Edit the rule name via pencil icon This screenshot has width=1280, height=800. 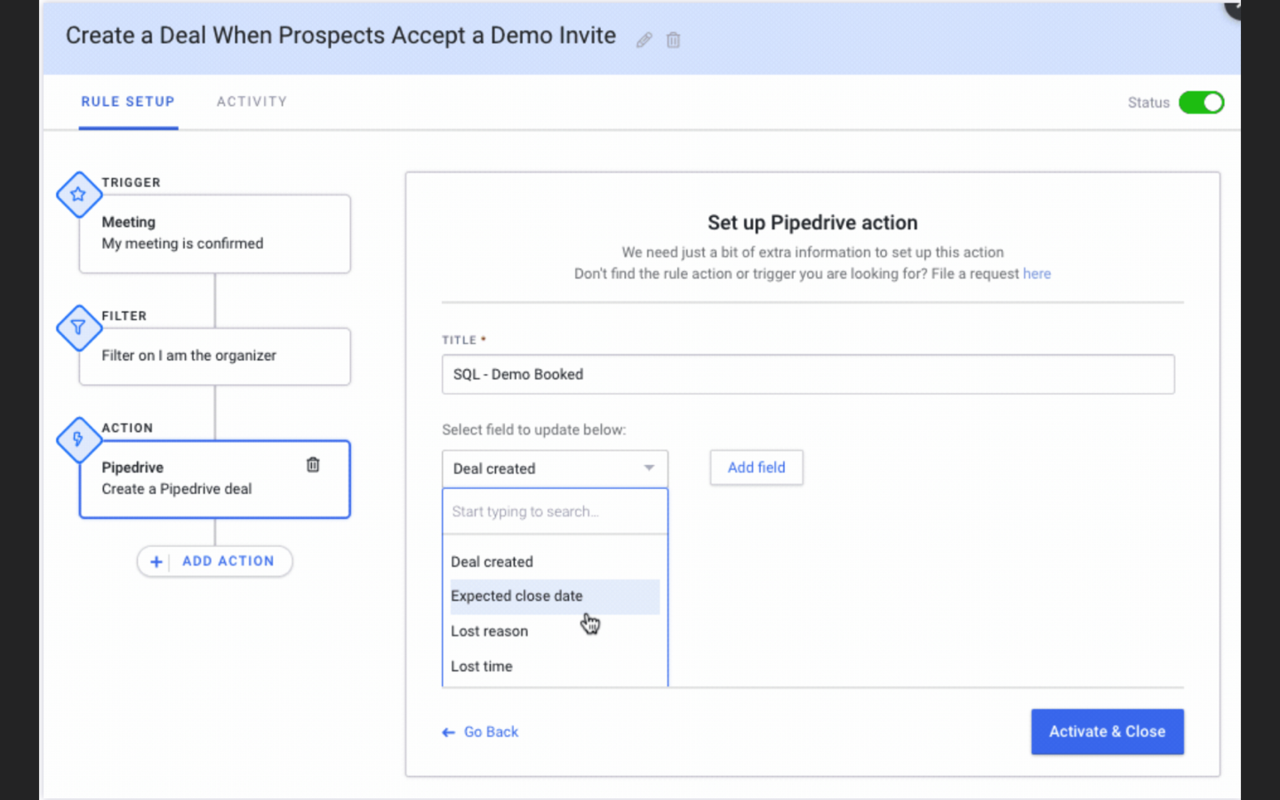point(644,38)
